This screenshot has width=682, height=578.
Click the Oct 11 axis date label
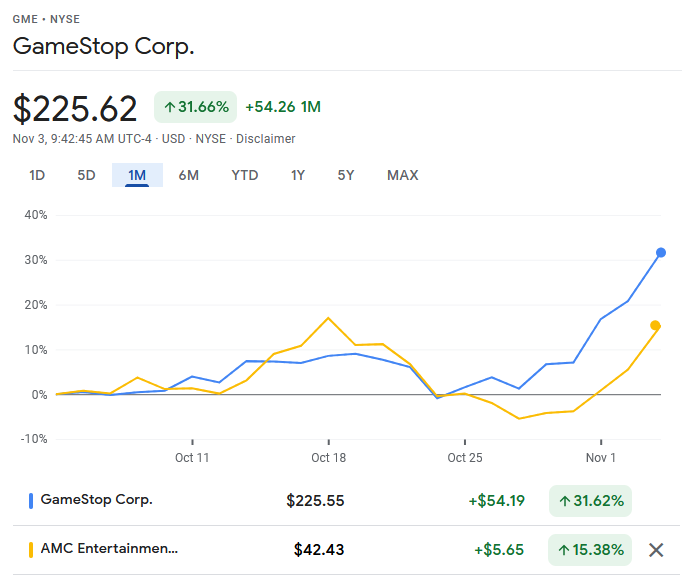point(192,458)
